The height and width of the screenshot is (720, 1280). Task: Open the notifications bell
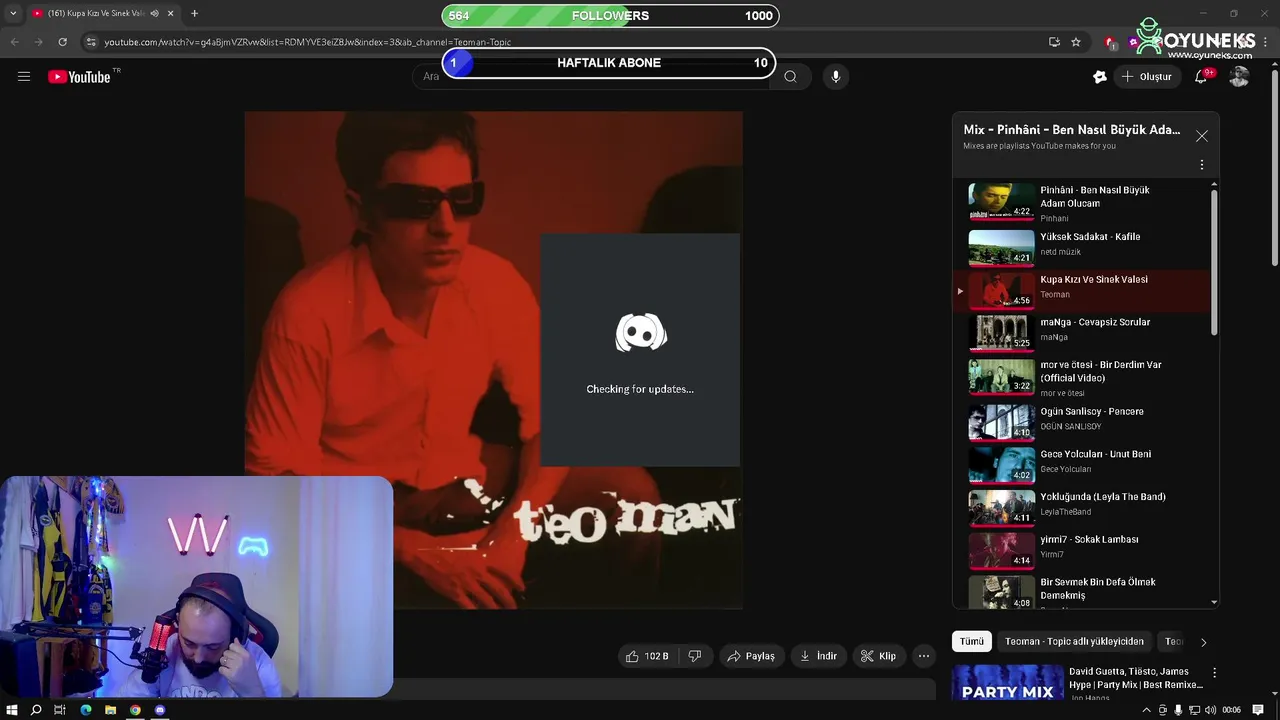[1201, 77]
